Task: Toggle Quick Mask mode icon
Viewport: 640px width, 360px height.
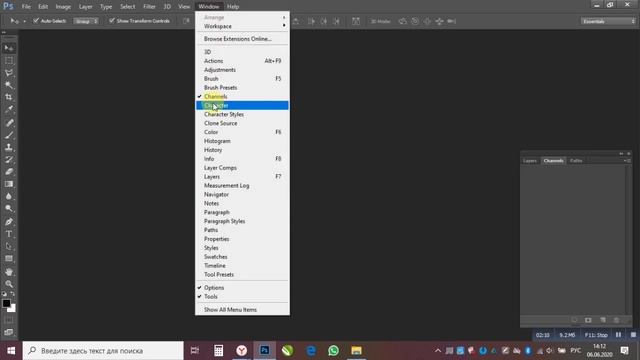Action: [x=9, y=320]
